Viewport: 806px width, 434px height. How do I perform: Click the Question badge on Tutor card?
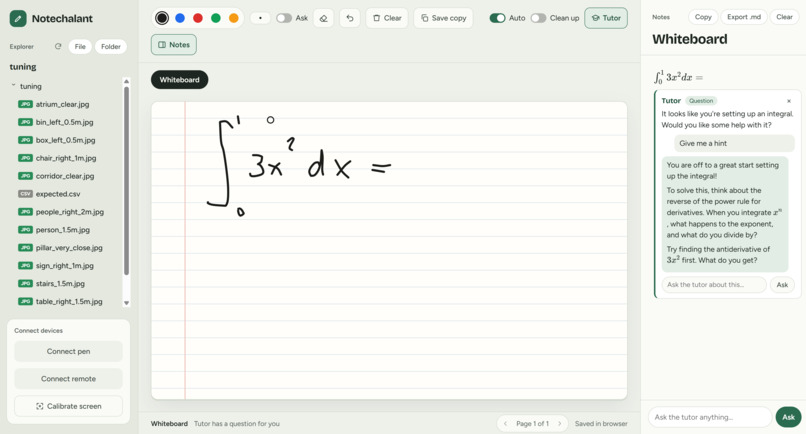(701, 101)
